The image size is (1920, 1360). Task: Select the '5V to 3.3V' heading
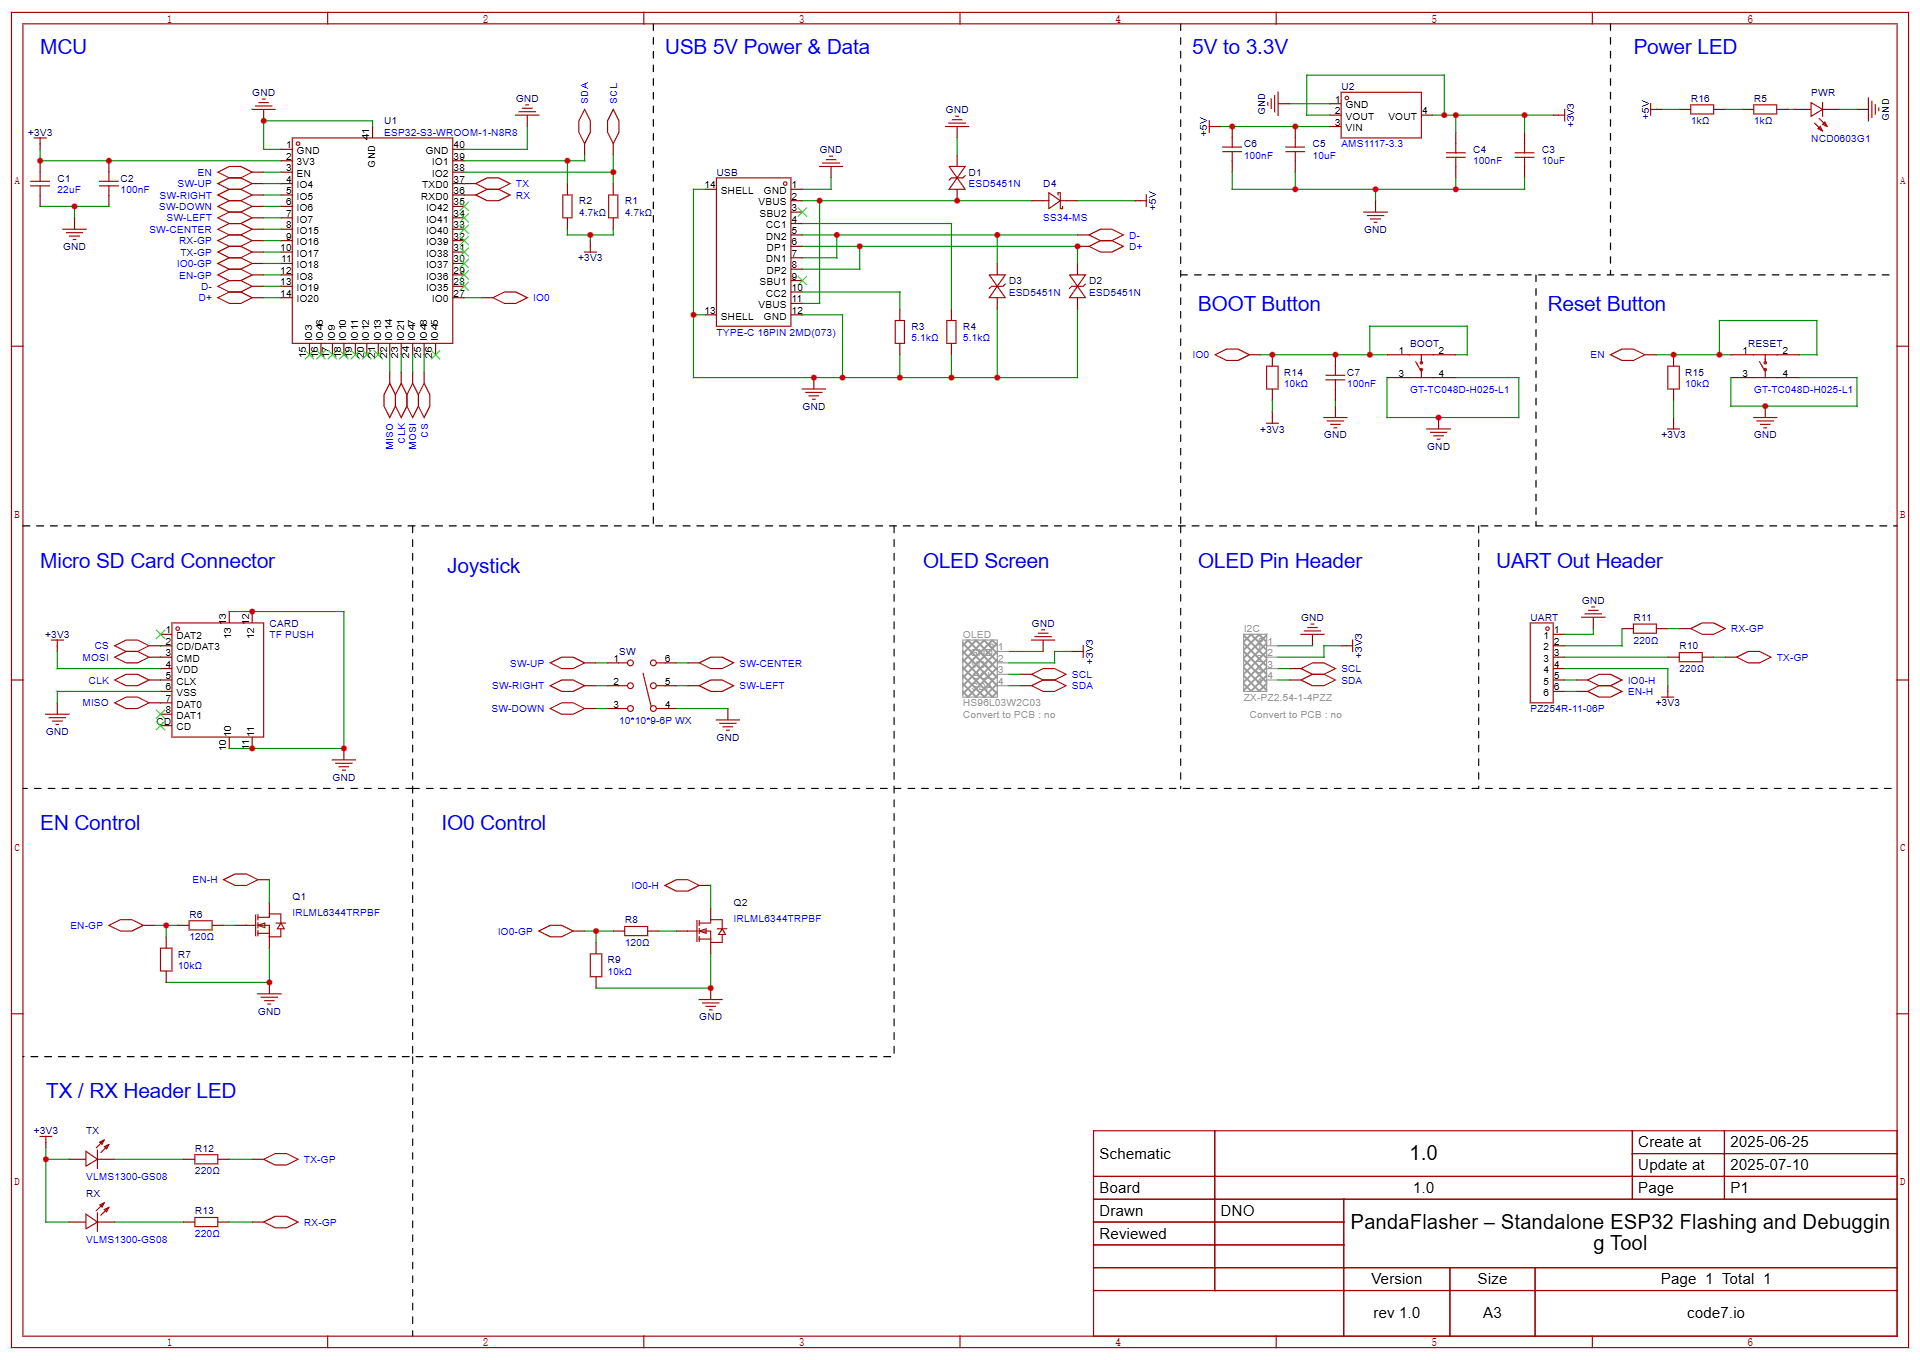[1240, 47]
